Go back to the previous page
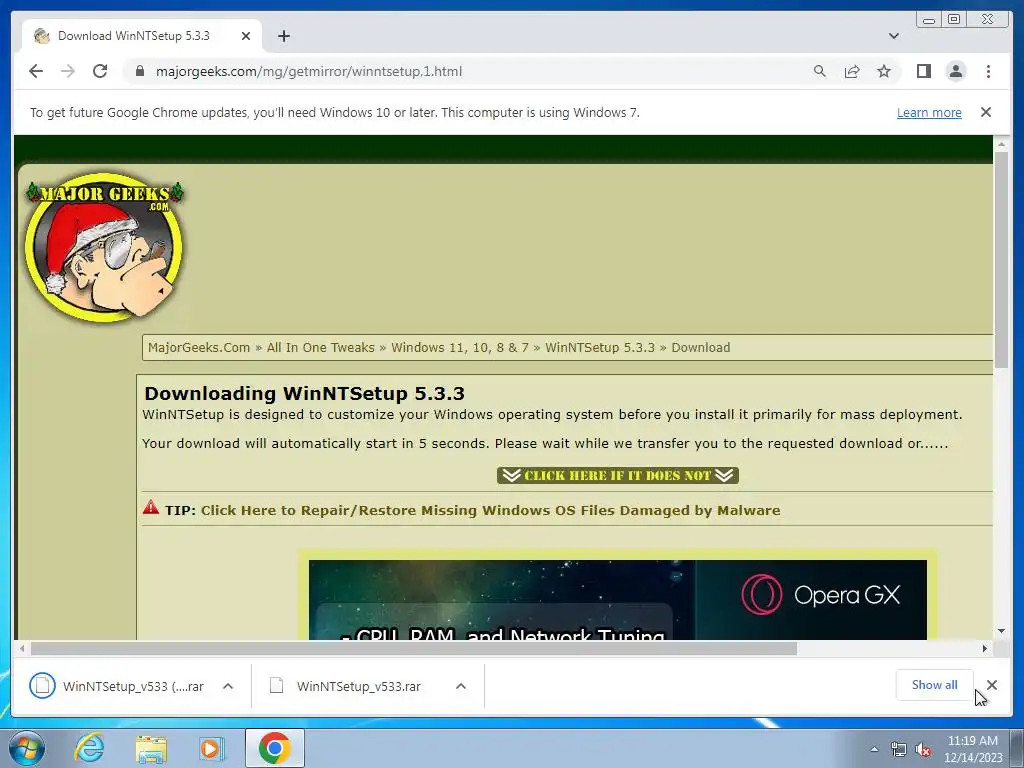The height and width of the screenshot is (768, 1024). point(36,71)
